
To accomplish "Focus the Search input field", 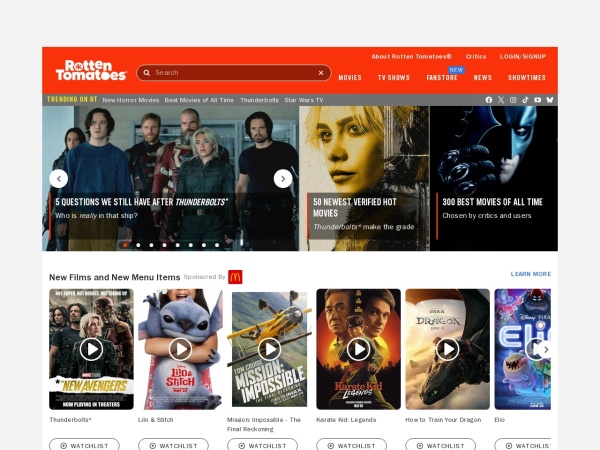I will [234, 73].
